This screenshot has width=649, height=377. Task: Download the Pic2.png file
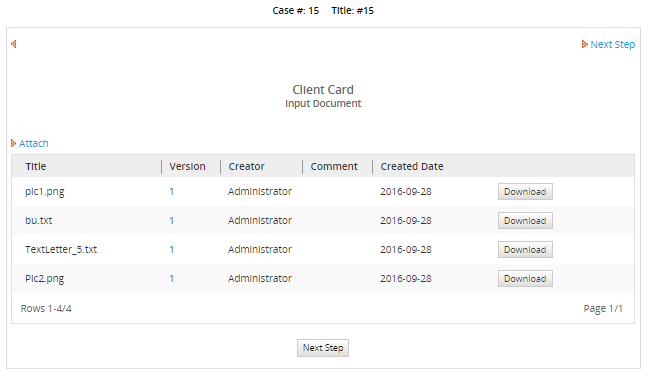pyautogui.click(x=525, y=279)
